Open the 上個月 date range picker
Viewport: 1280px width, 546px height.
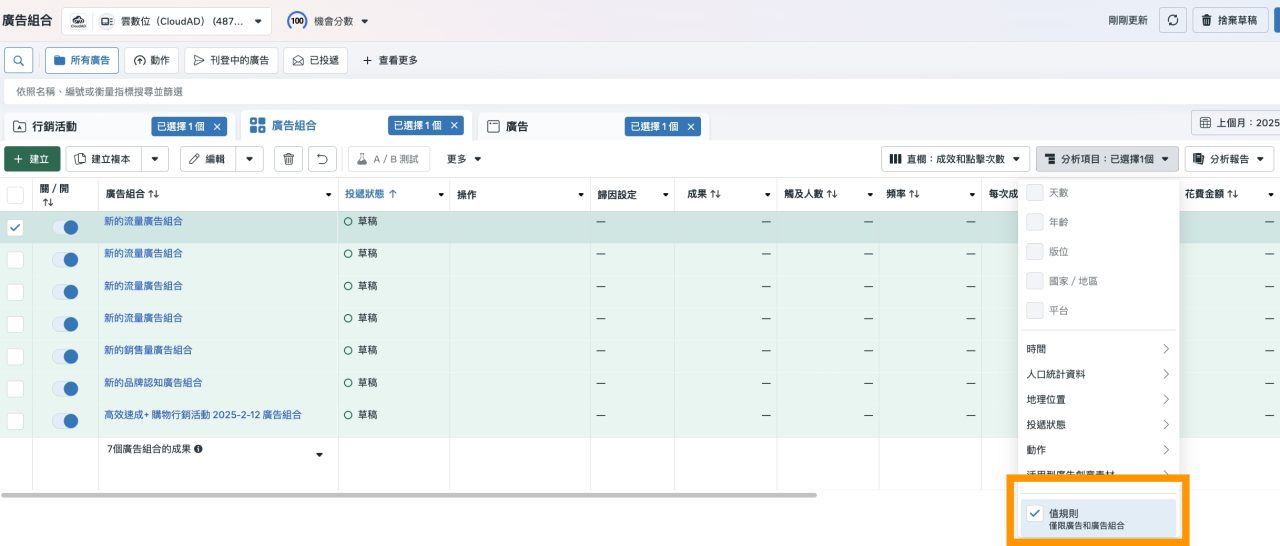[1236, 123]
